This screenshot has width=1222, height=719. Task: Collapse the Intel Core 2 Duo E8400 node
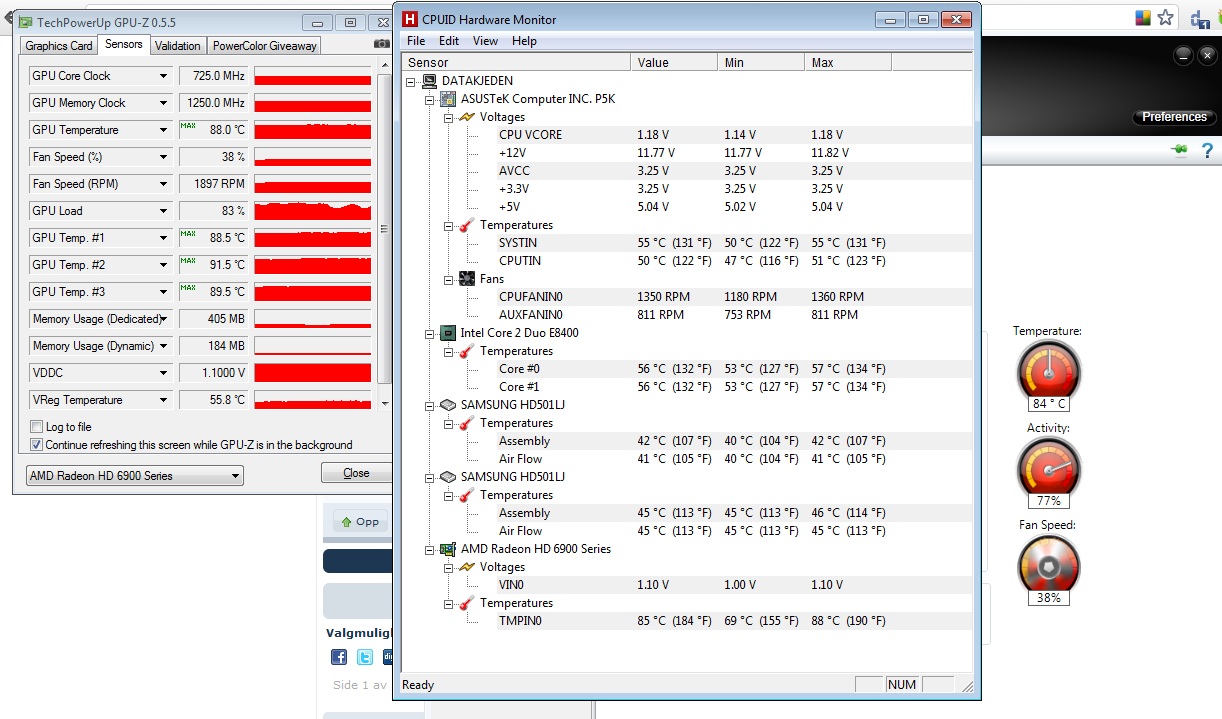tap(430, 333)
